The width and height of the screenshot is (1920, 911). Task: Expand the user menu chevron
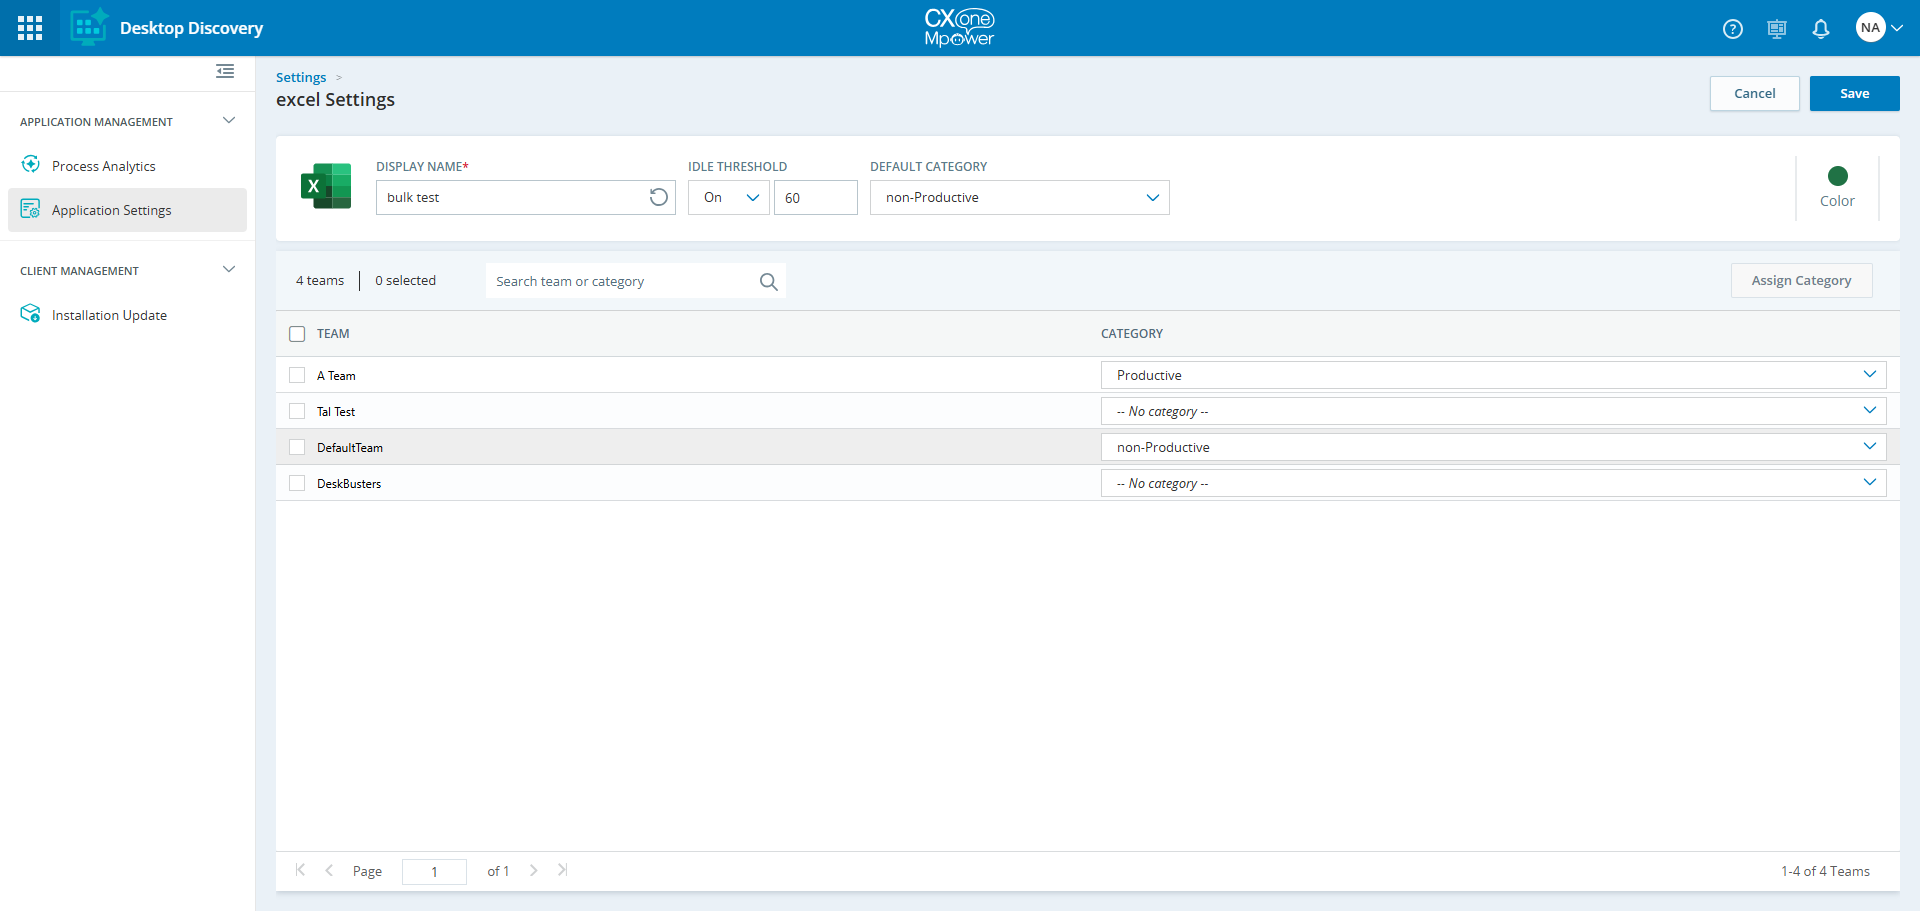(1897, 28)
